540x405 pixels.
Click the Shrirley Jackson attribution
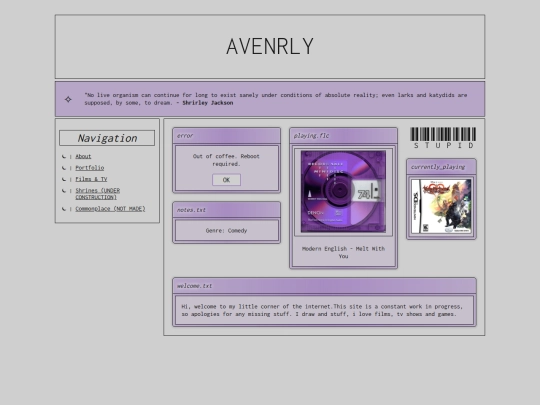(208, 103)
